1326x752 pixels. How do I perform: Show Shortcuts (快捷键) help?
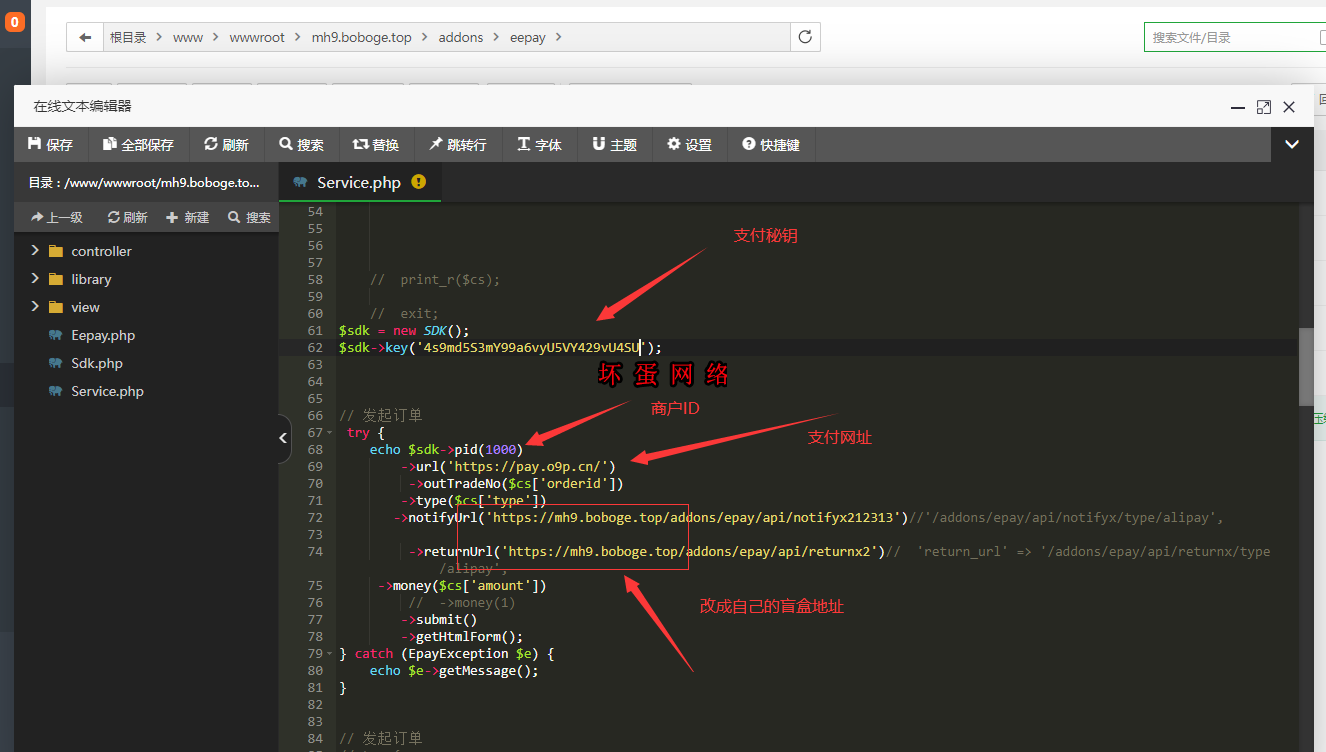[x=771, y=145]
